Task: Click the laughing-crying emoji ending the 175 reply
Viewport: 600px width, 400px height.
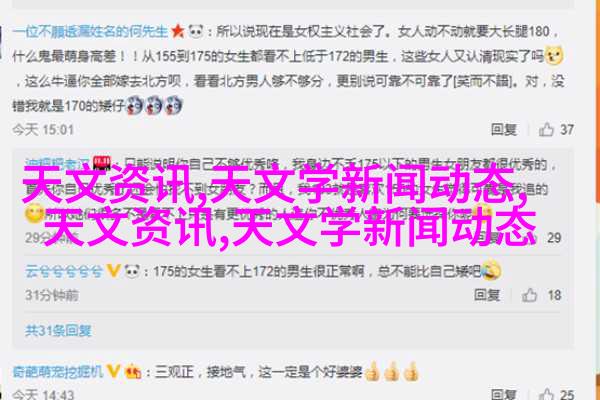Action: pos(491,269)
